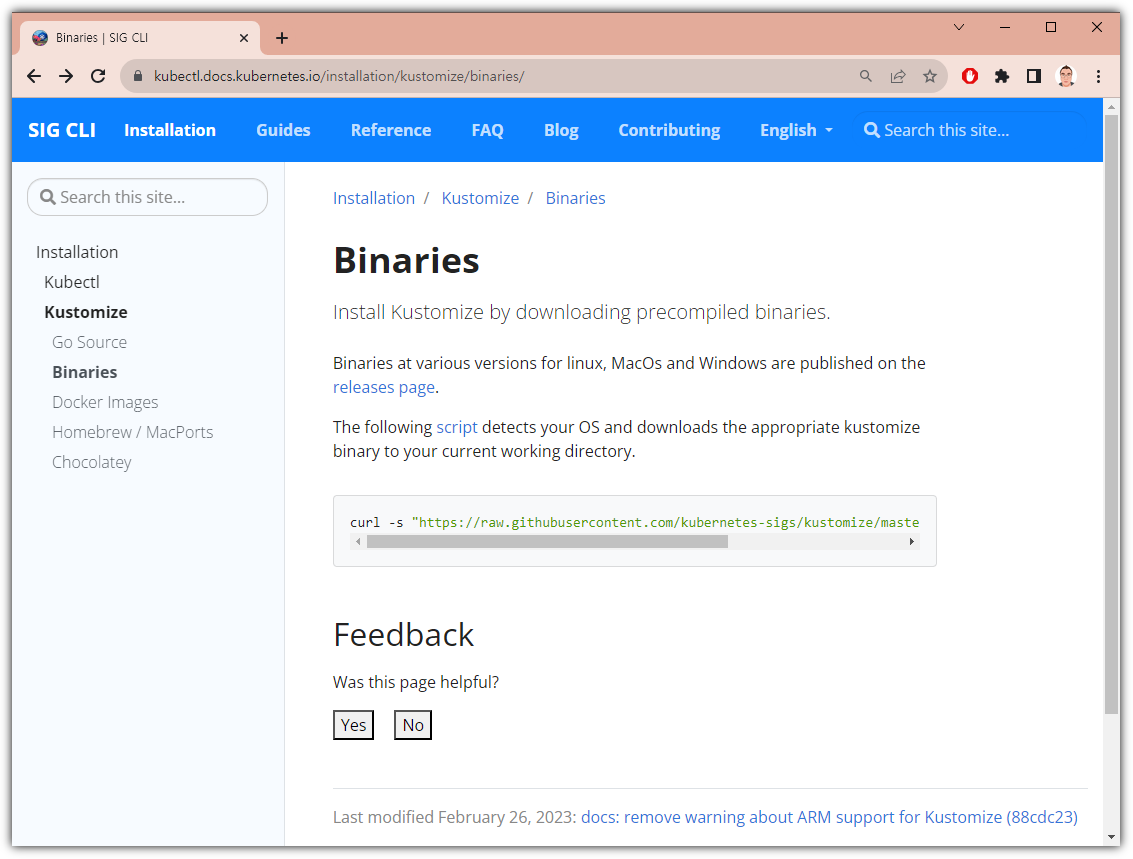The width and height of the screenshot is (1133, 859).
Task: Select Binaries in the sidebar
Action: tap(85, 372)
